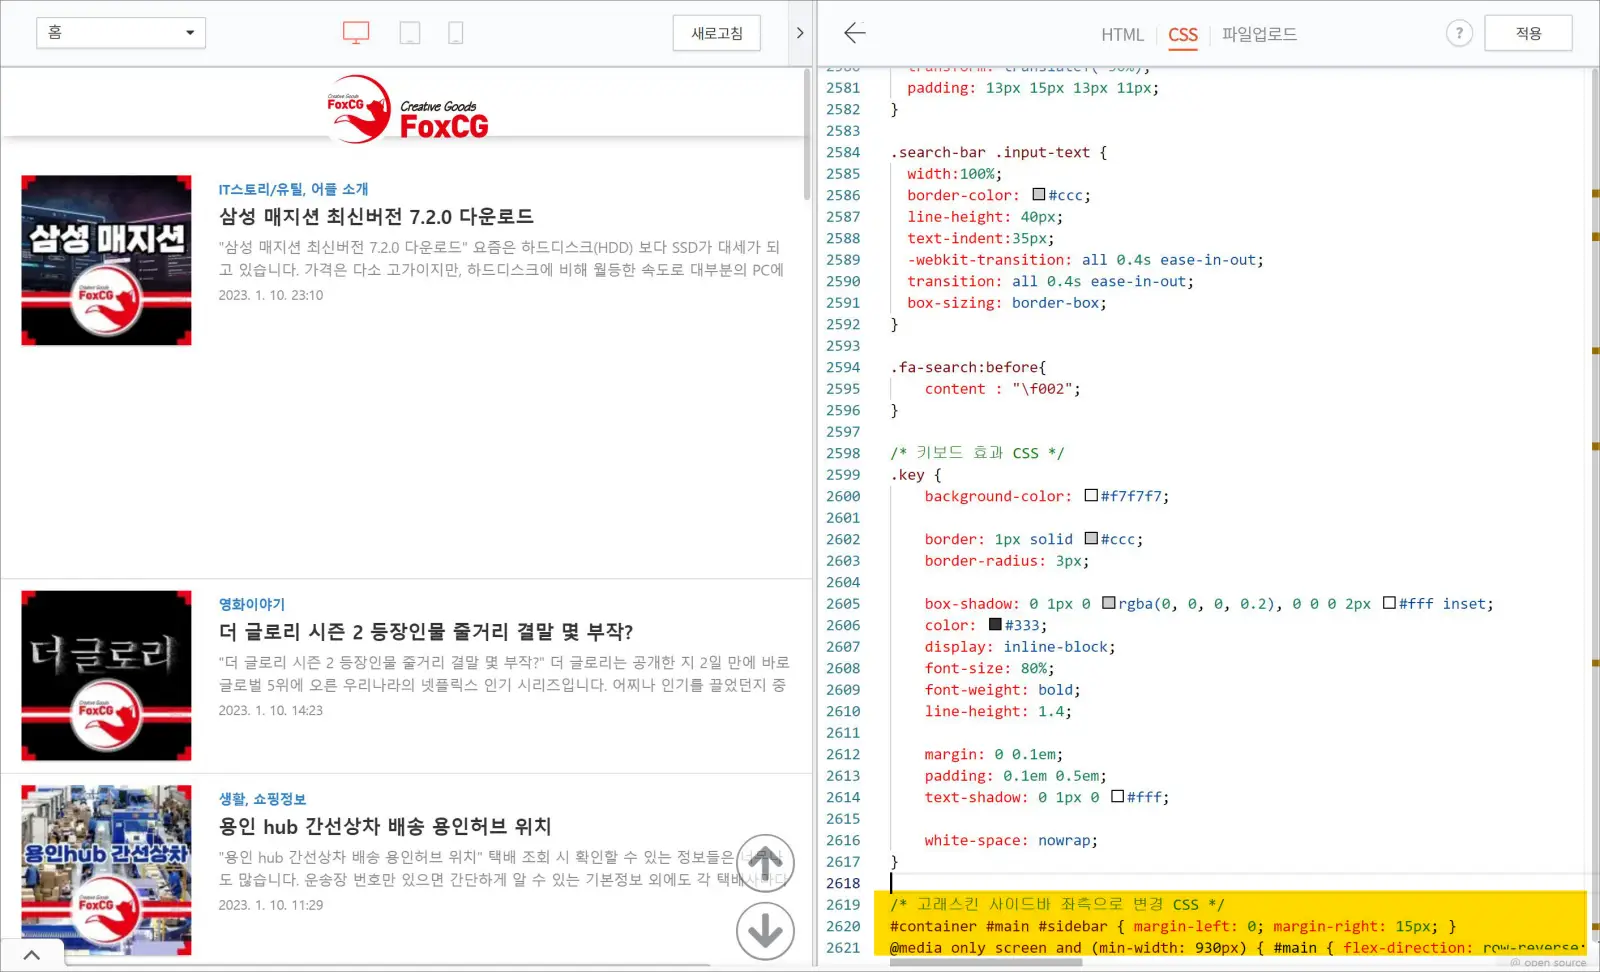Open category link IT스토리/유틸, 어플 소개
The height and width of the screenshot is (972, 1600).
coord(293,189)
